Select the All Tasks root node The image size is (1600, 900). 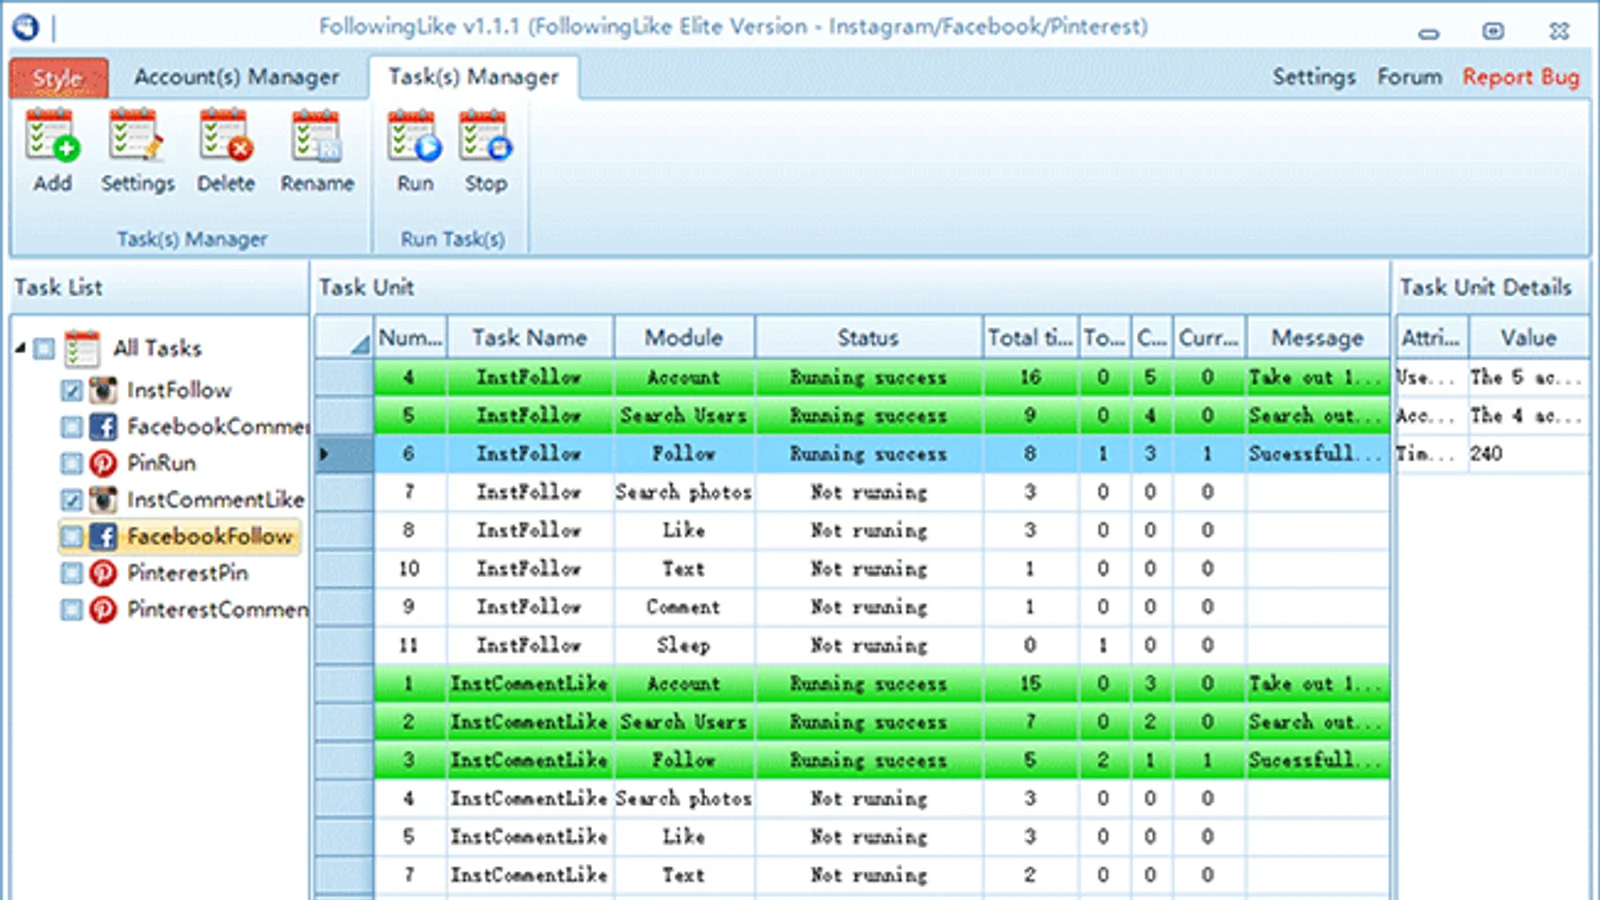[x=157, y=348]
